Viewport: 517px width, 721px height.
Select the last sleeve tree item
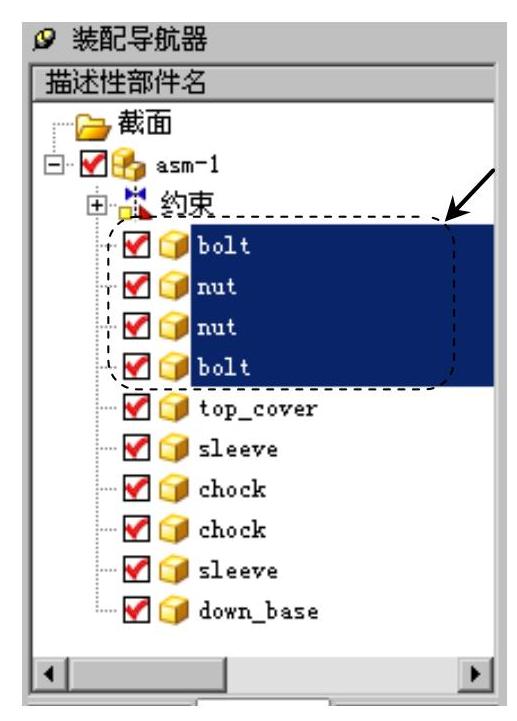pyautogui.click(x=238, y=570)
